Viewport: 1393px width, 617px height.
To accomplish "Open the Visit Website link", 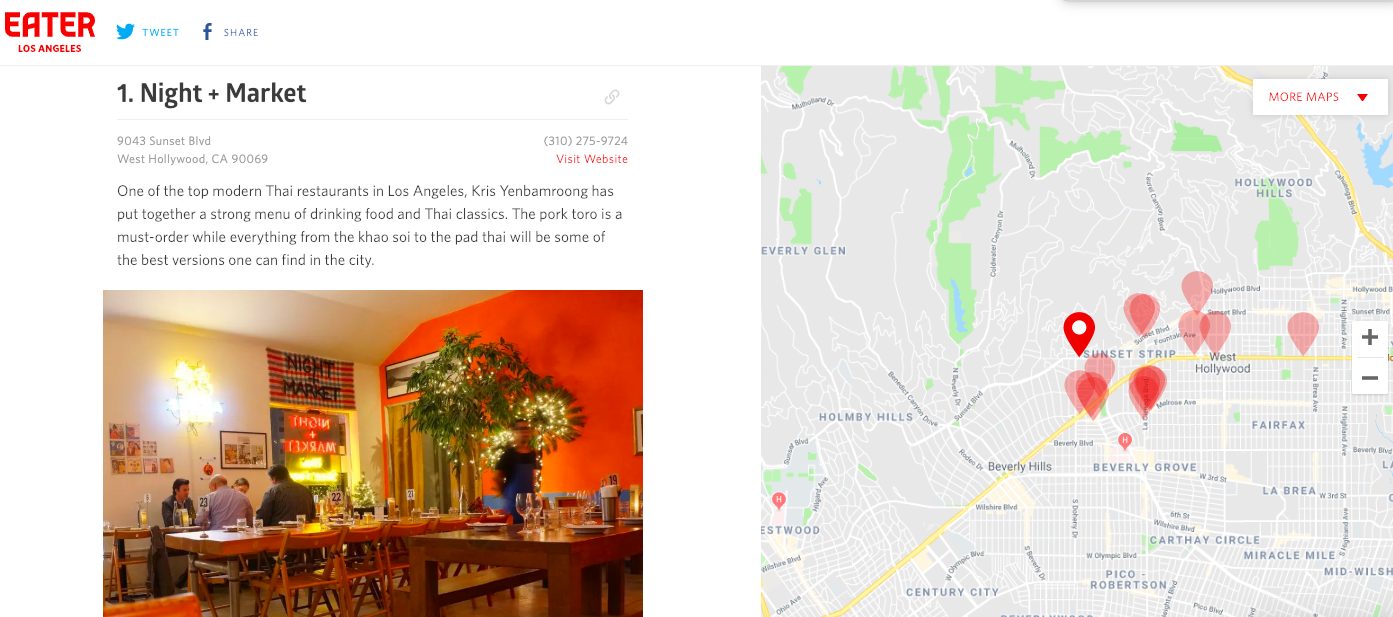I will (x=592, y=159).
